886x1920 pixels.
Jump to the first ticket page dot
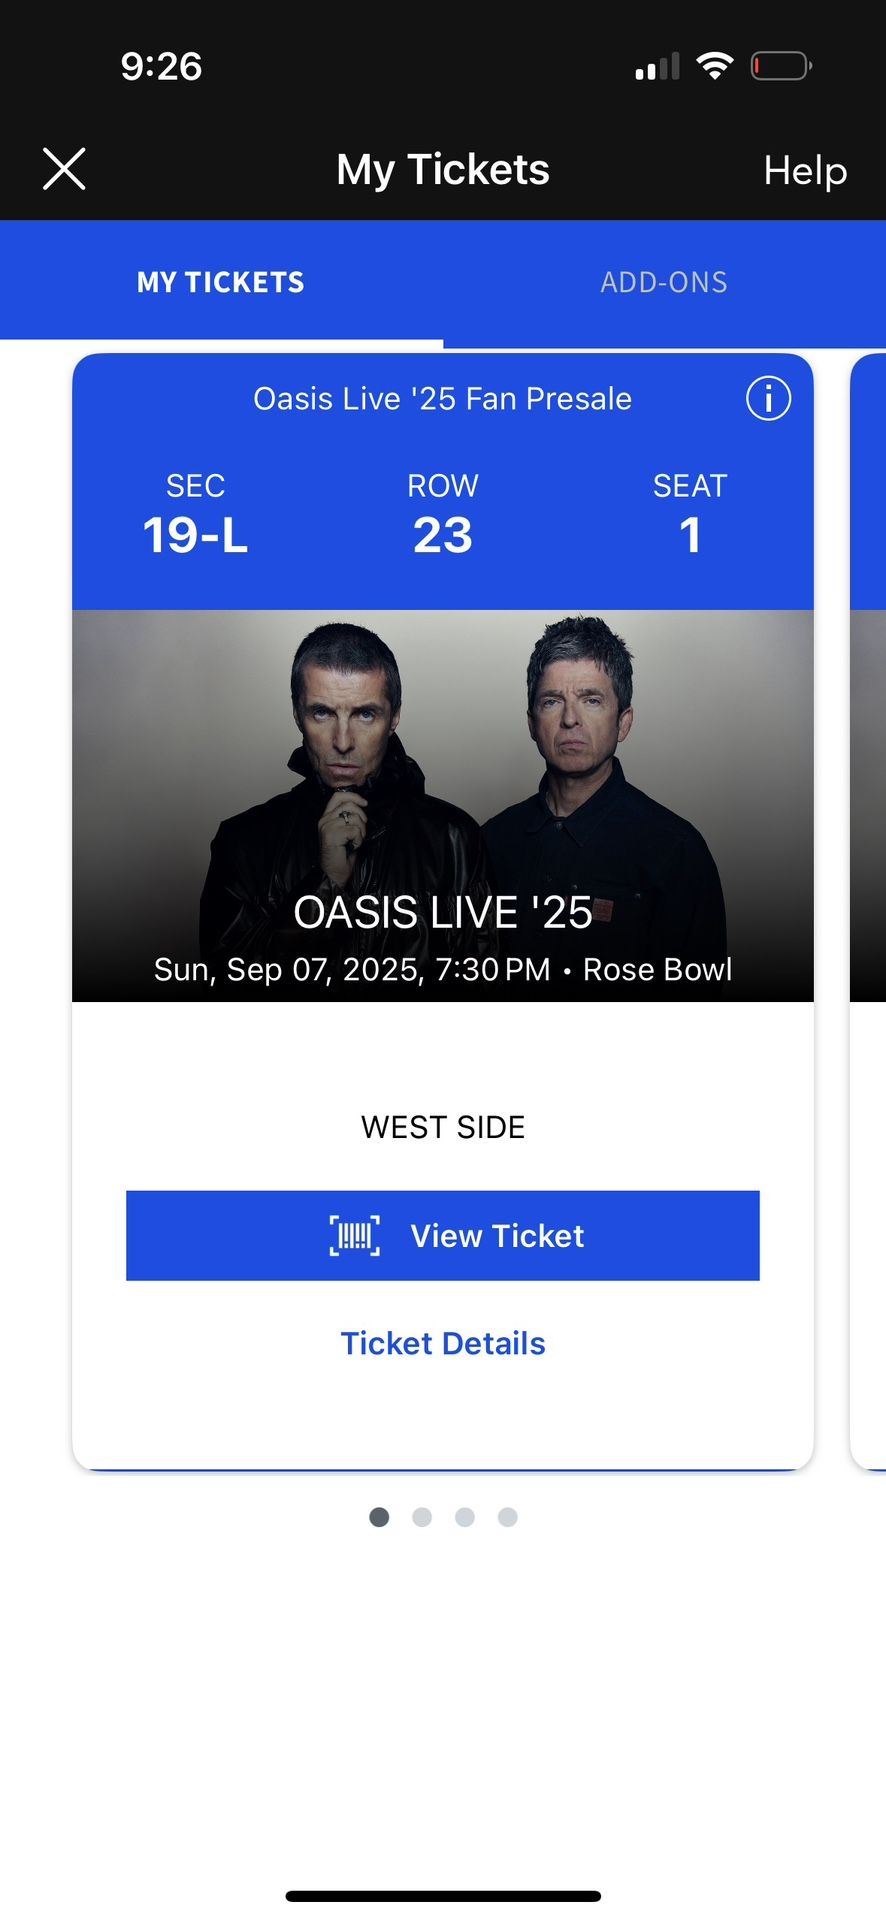coord(379,1517)
